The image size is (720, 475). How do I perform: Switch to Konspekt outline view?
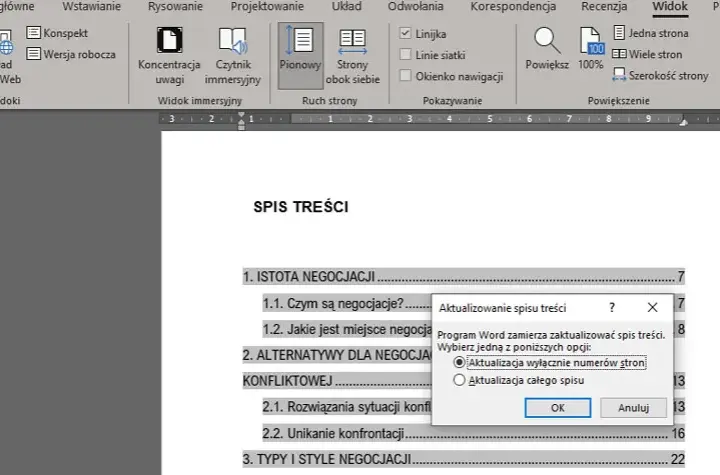pyautogui.click(x=57, y=33)
